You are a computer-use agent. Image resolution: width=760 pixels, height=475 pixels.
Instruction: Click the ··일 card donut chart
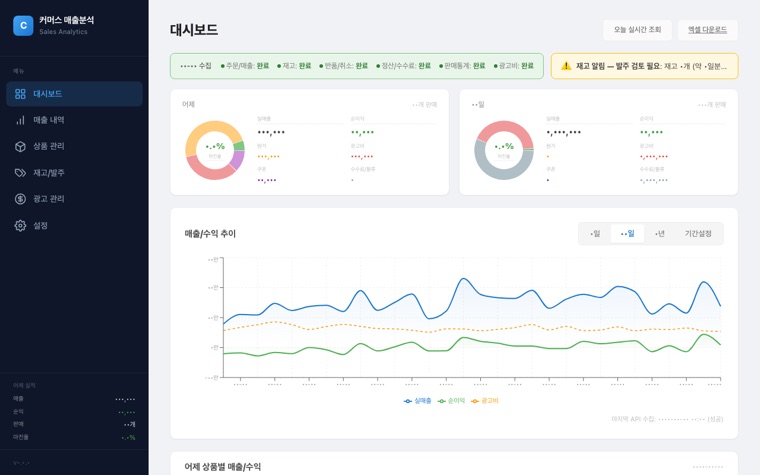click(x=504, y=150)
